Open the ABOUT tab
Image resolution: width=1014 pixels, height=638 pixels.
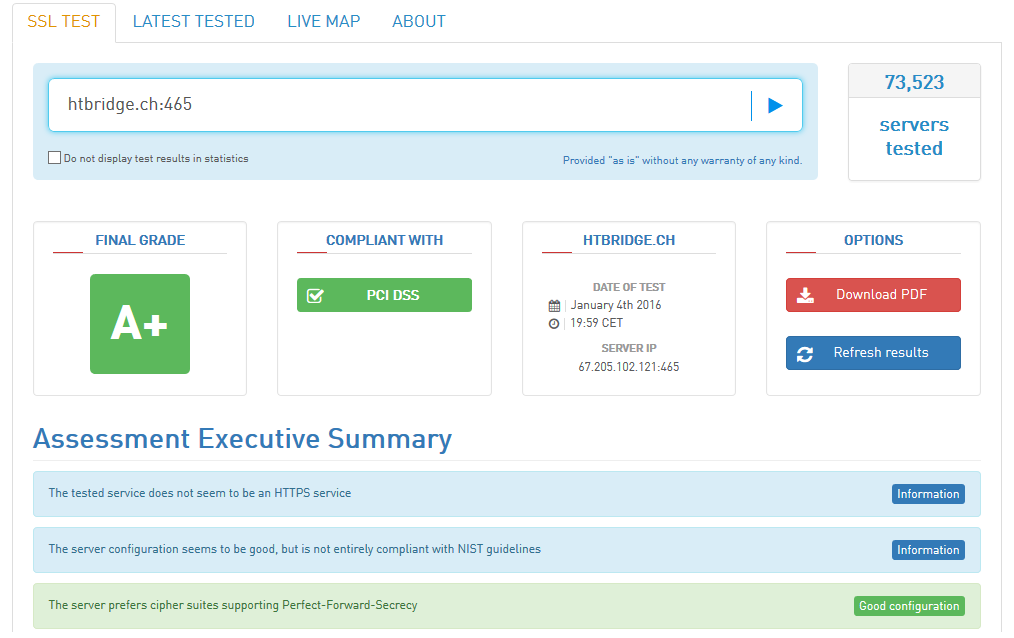point(418,21)
